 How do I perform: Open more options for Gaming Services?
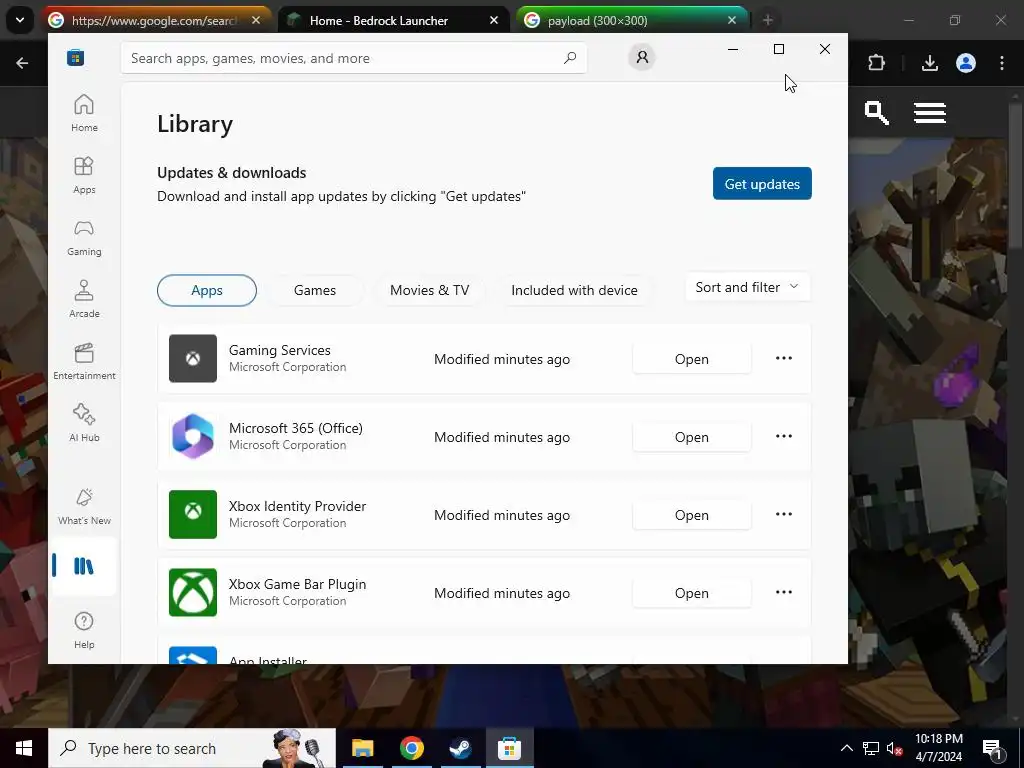point(784,359)
